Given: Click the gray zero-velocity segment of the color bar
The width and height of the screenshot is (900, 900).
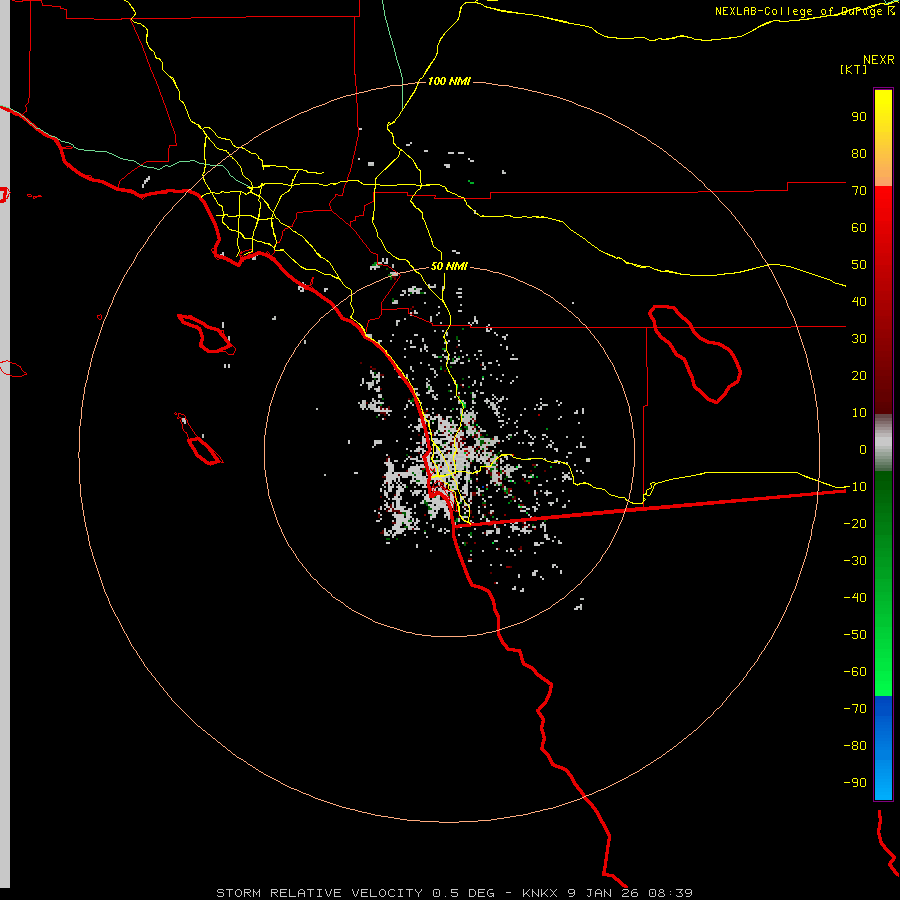Looking at the screenshot, I should coord(883,443).
